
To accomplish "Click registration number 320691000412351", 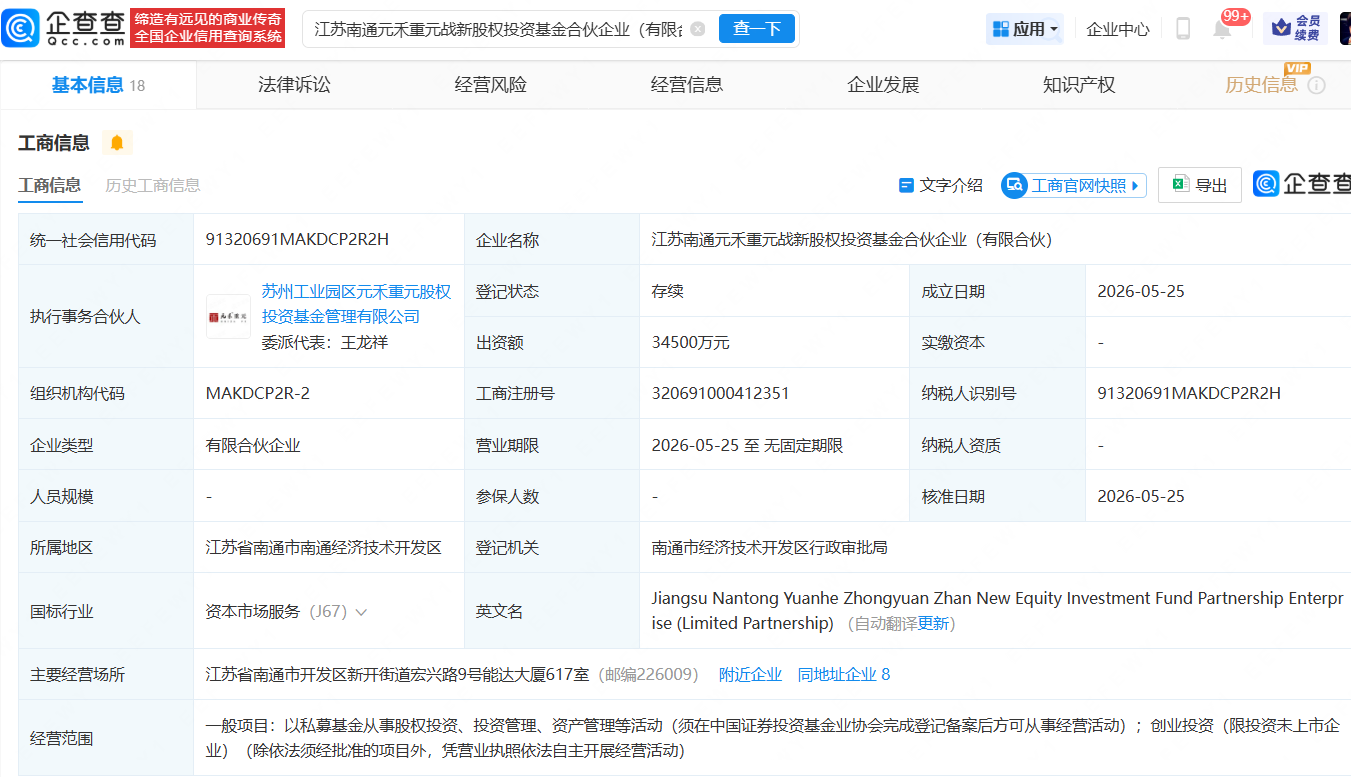I will (720, 393).
